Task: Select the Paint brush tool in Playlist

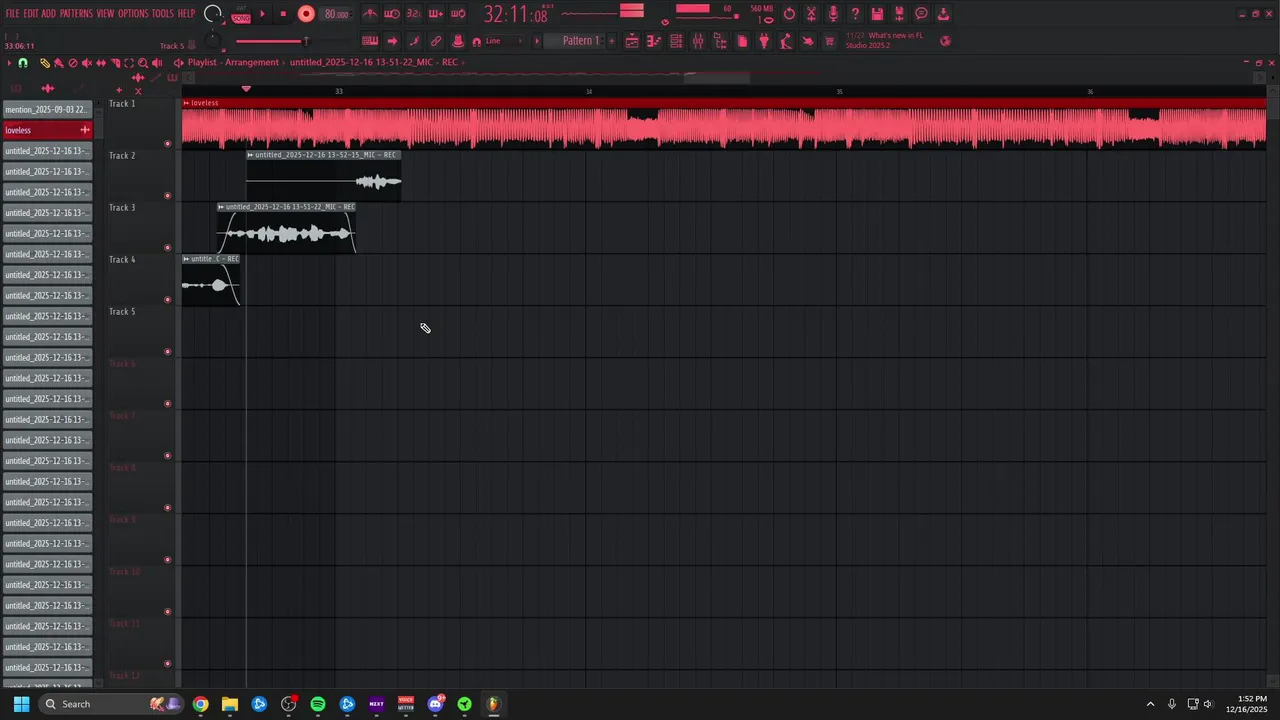Action: click(58, 63)
